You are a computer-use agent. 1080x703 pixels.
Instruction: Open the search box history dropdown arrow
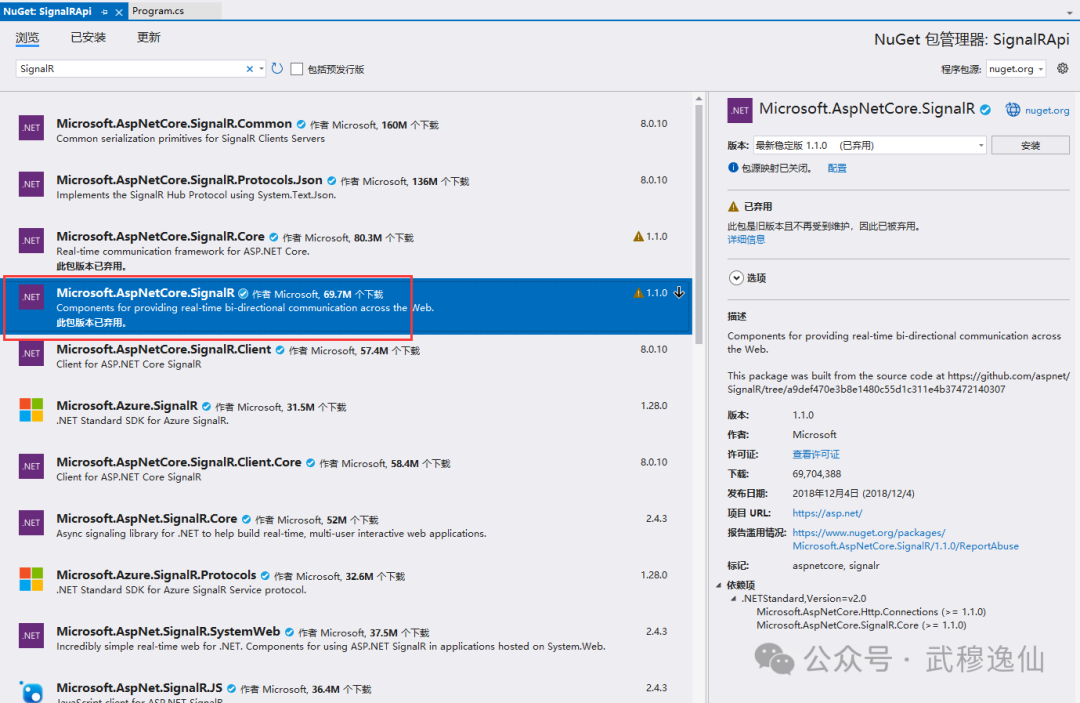(x=261, y=69)
